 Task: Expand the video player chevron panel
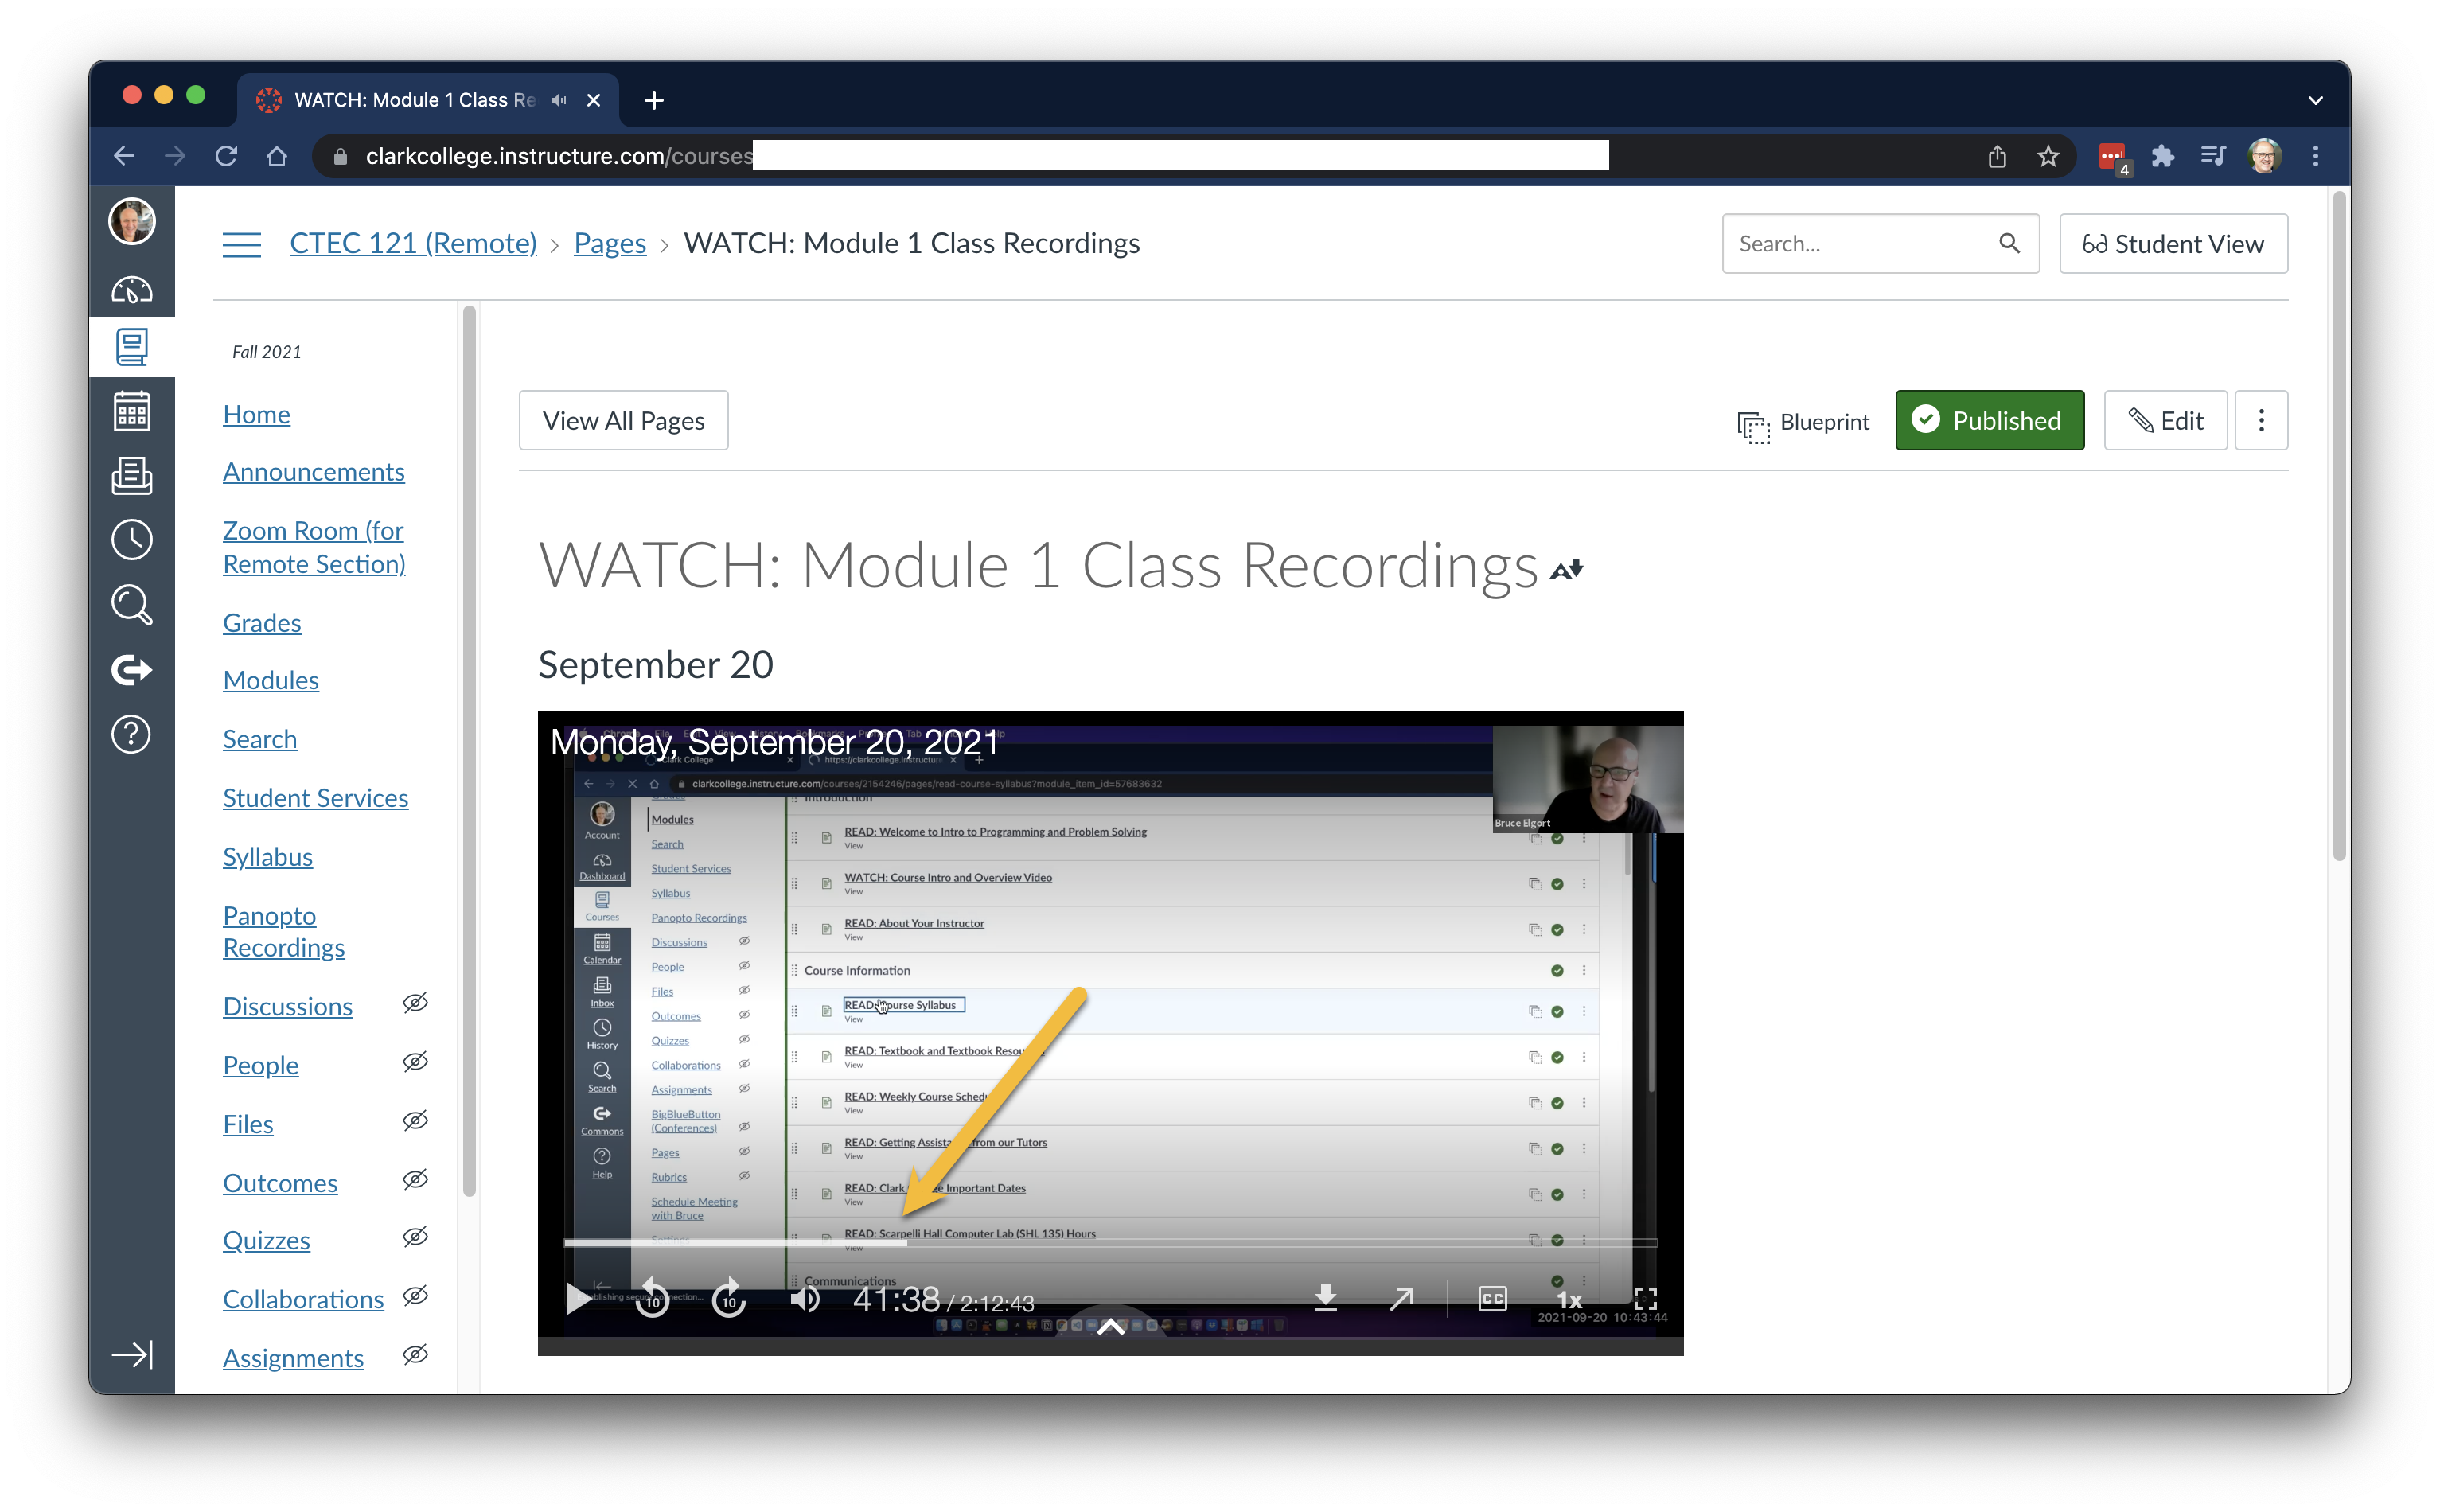pyautogui.click(x=1110, y=1328)
